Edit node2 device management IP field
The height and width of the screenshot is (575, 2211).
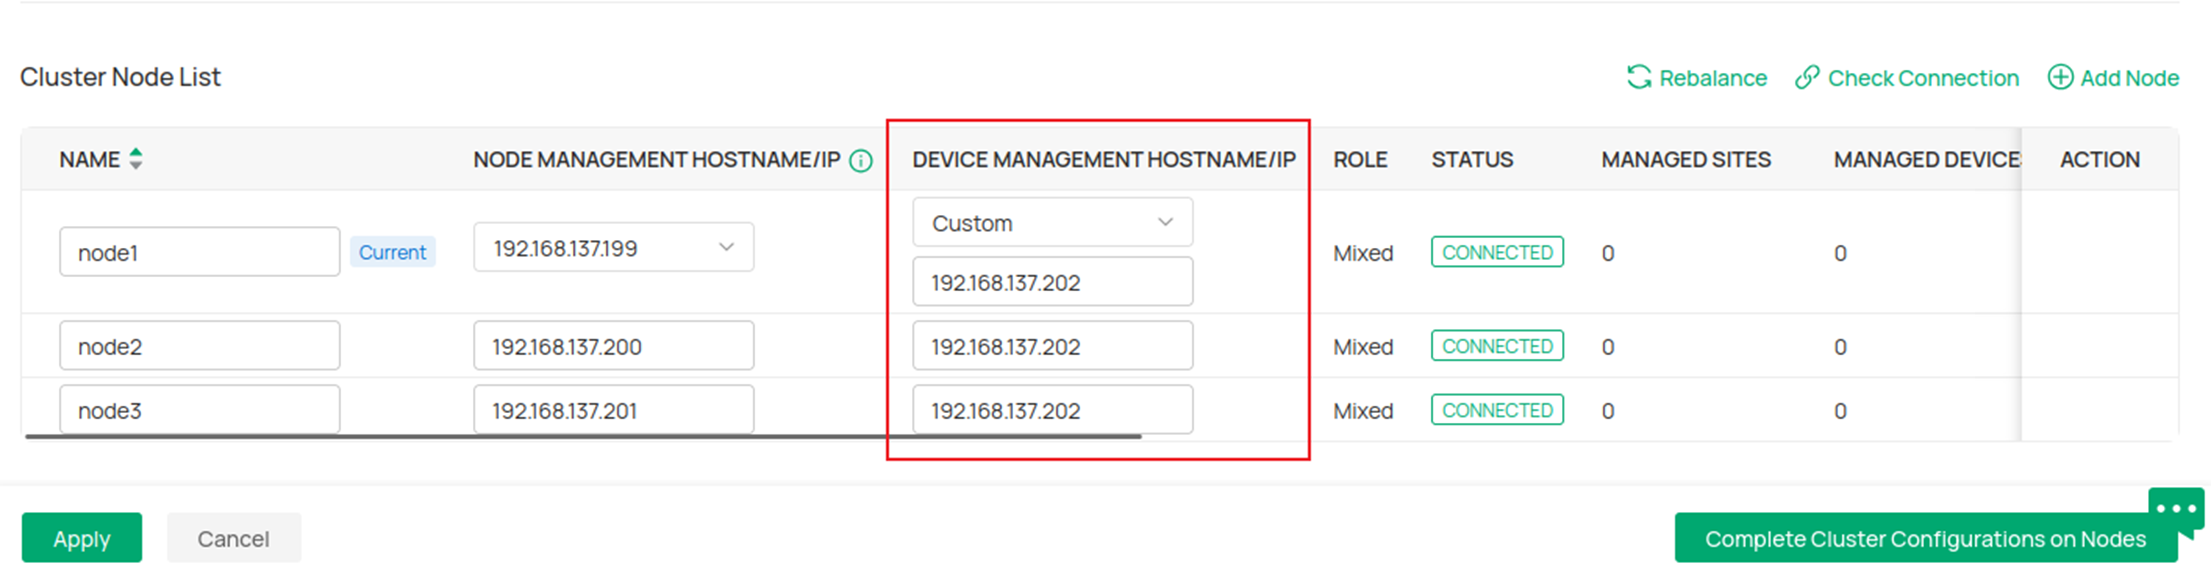pyautogui.click(x=1052, y=346)
